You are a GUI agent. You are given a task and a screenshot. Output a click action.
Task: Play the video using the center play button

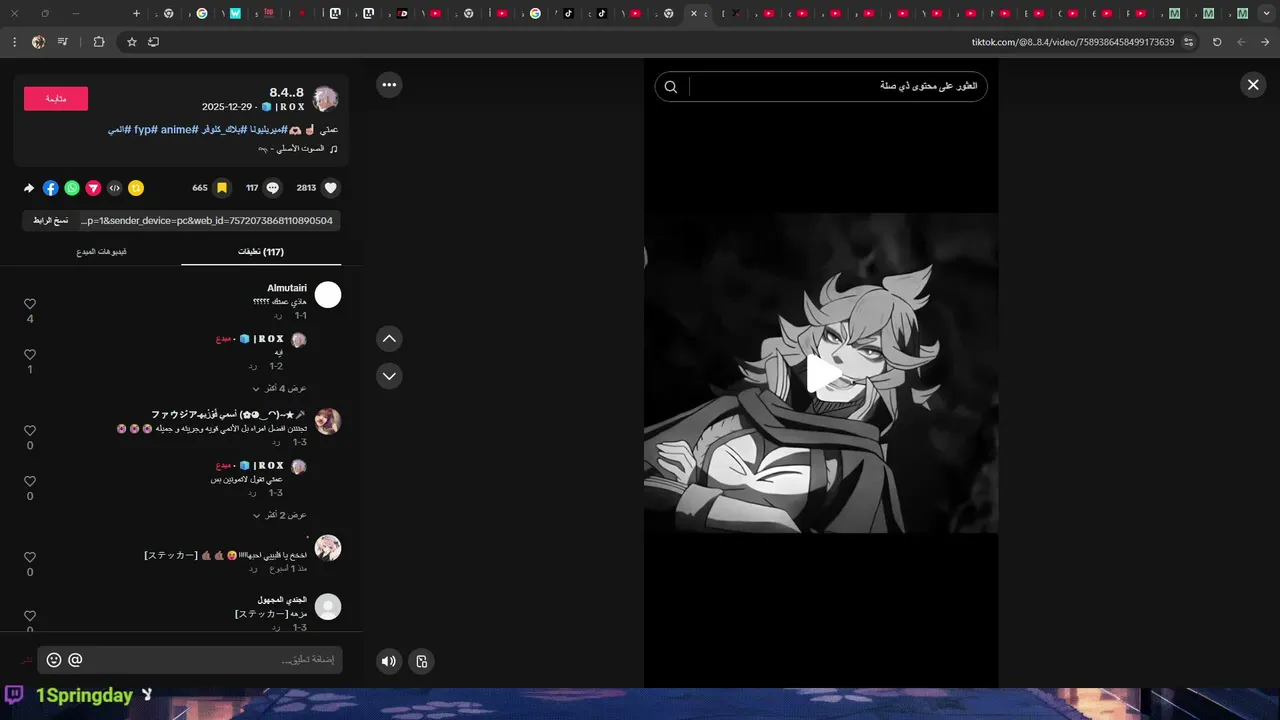pyautogui.click(x=822, y=374)
